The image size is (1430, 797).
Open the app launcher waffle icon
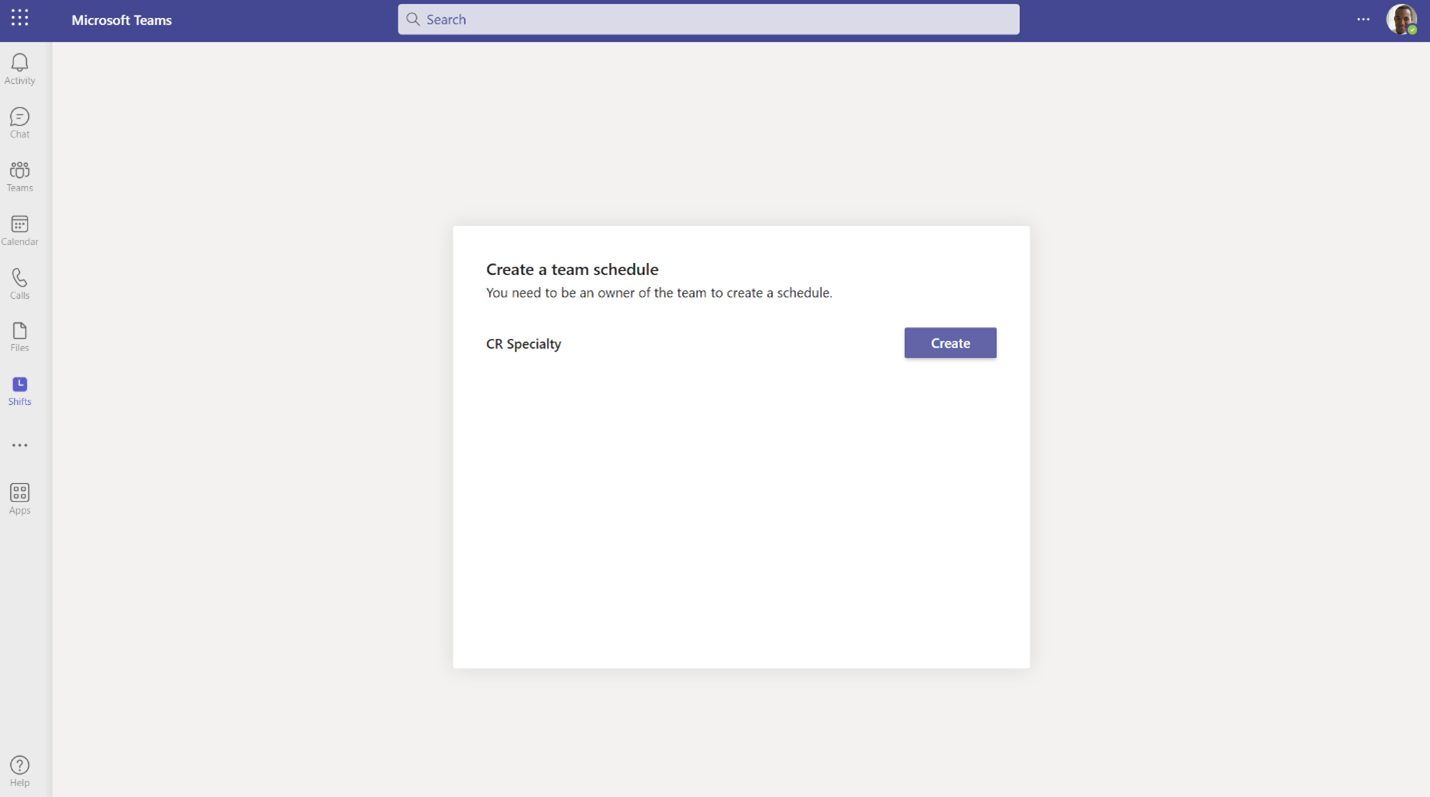pos(20,18)
